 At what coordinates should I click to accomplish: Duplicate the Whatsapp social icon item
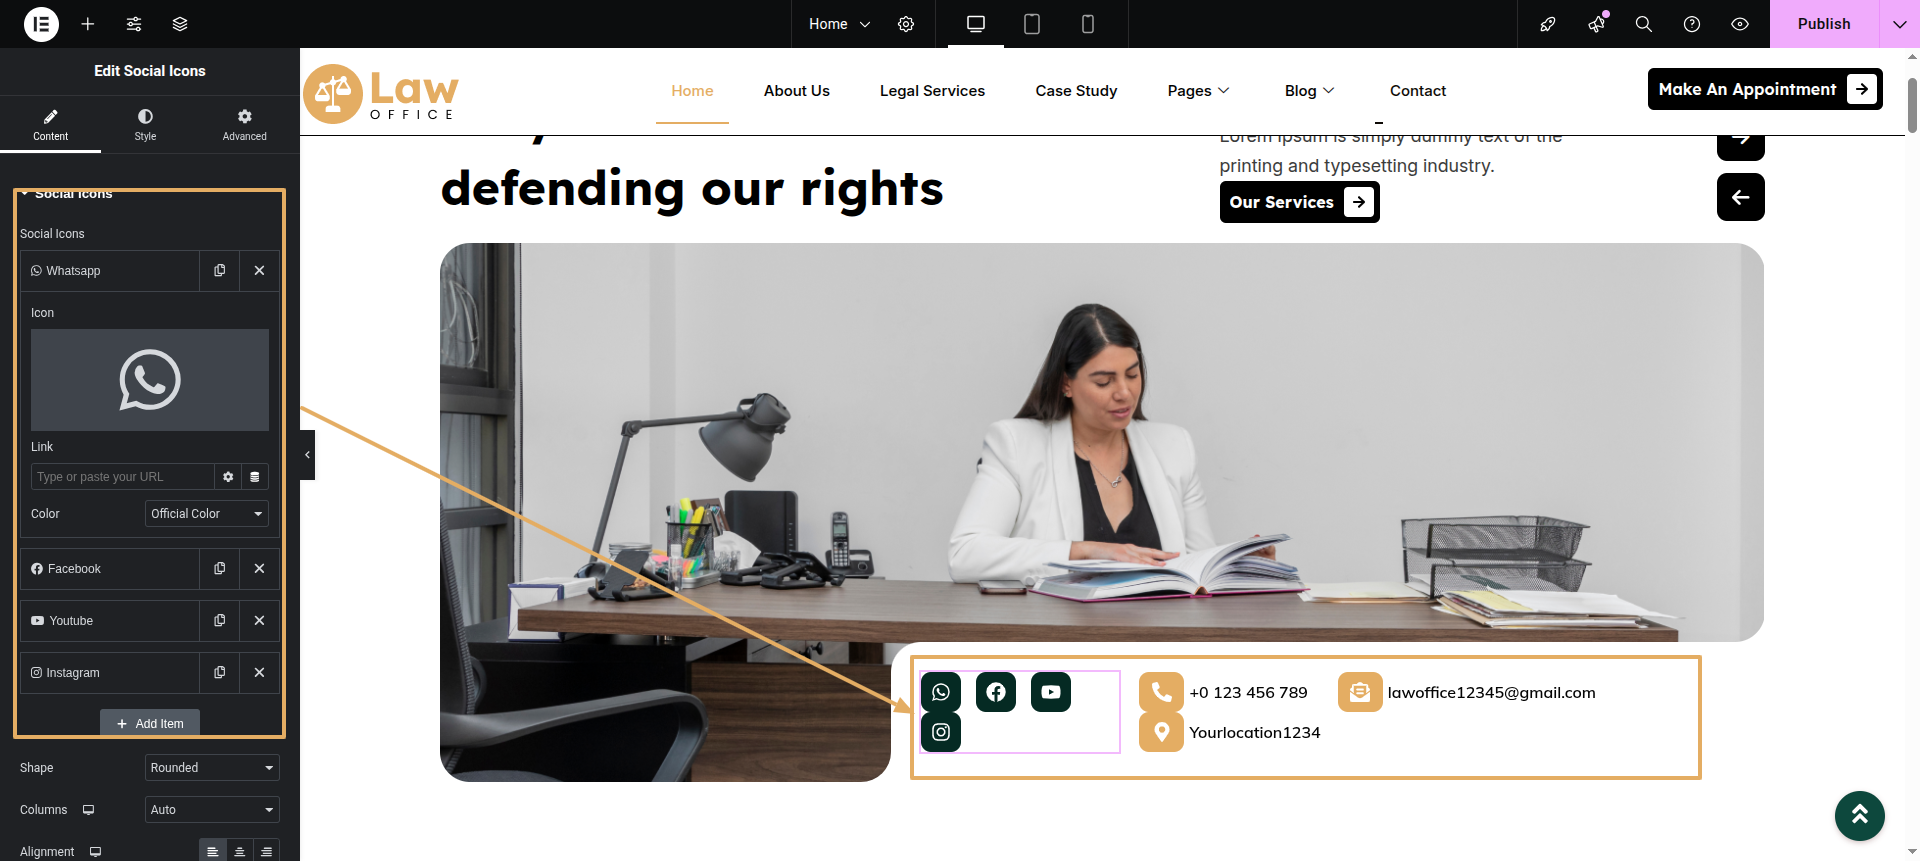coord(220,271)
